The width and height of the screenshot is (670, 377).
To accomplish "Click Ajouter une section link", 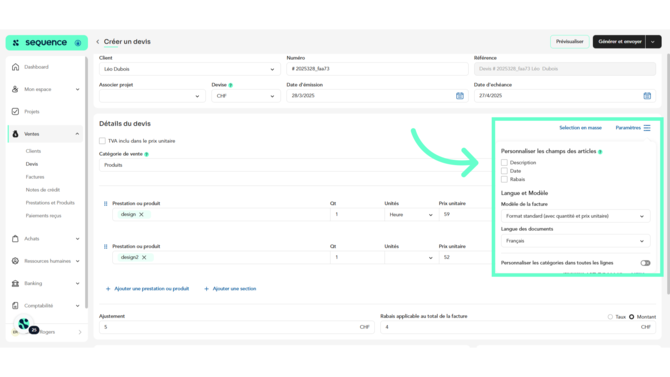I will [x=234, y=289].
